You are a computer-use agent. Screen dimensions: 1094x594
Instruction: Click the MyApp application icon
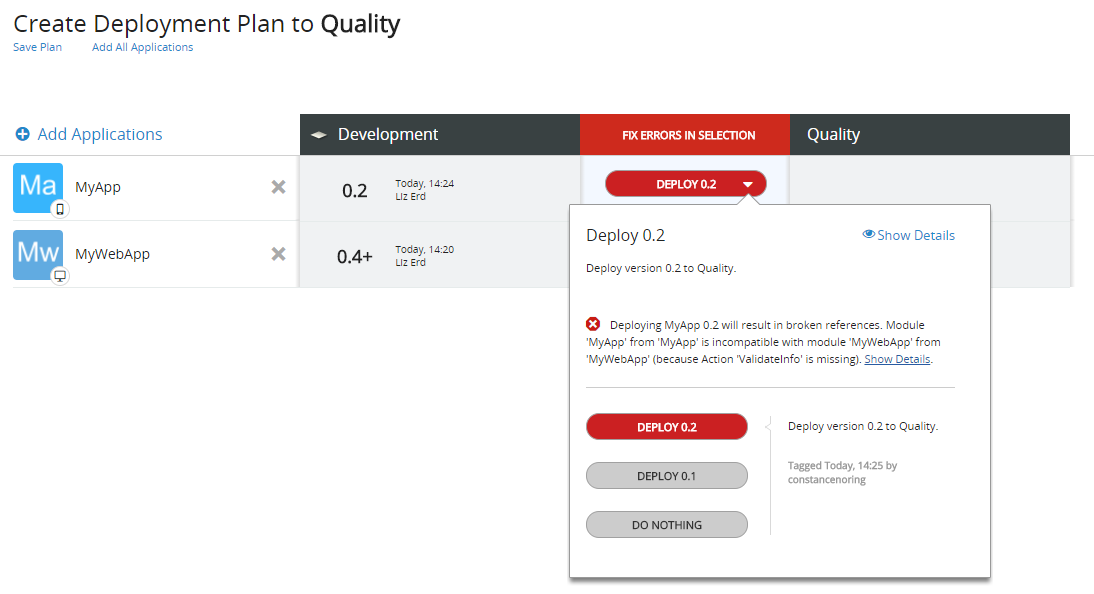[37, 187]
